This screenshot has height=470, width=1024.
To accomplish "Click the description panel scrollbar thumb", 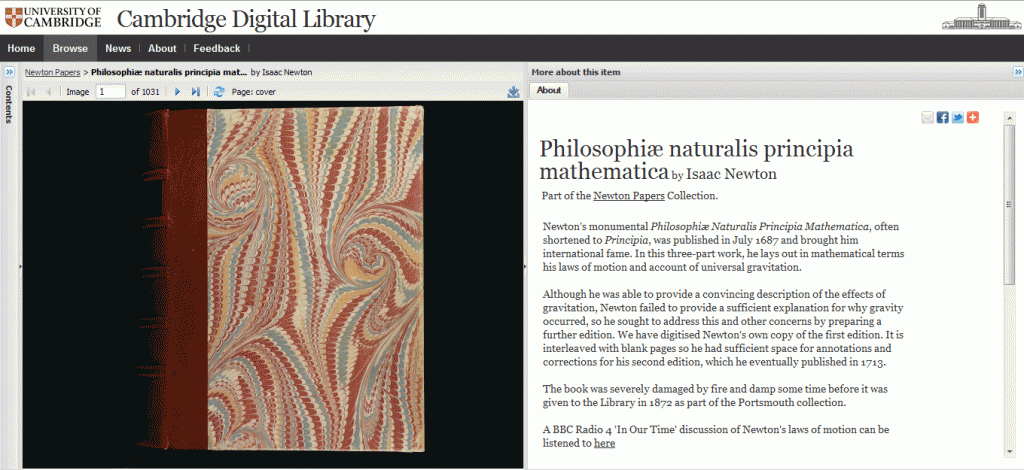I will [1010, 204].
